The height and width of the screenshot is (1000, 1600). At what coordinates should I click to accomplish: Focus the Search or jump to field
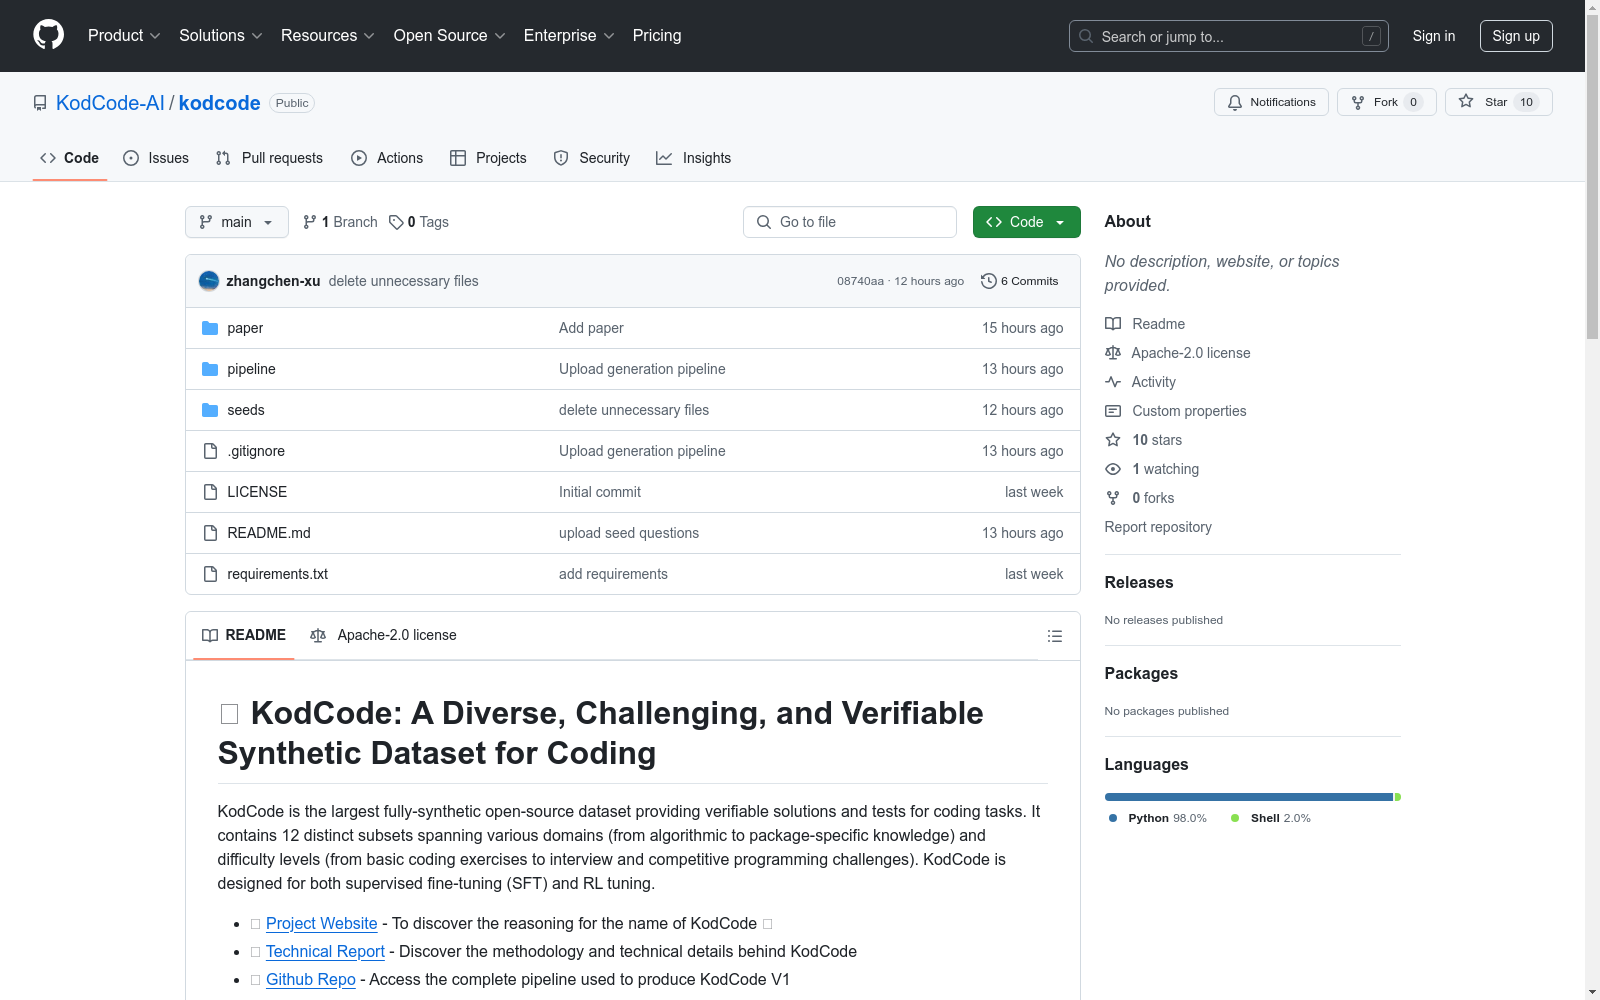[1229, 36]
